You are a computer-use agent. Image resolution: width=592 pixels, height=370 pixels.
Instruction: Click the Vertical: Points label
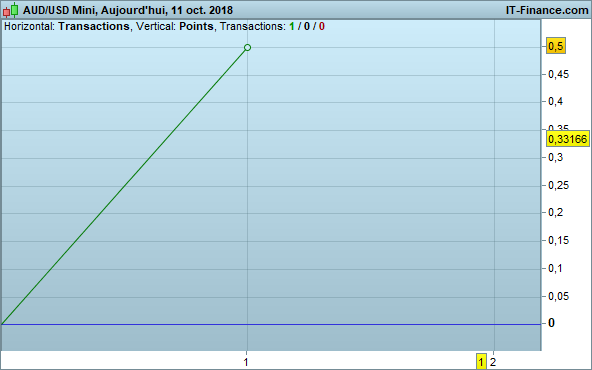coord(175,26)
